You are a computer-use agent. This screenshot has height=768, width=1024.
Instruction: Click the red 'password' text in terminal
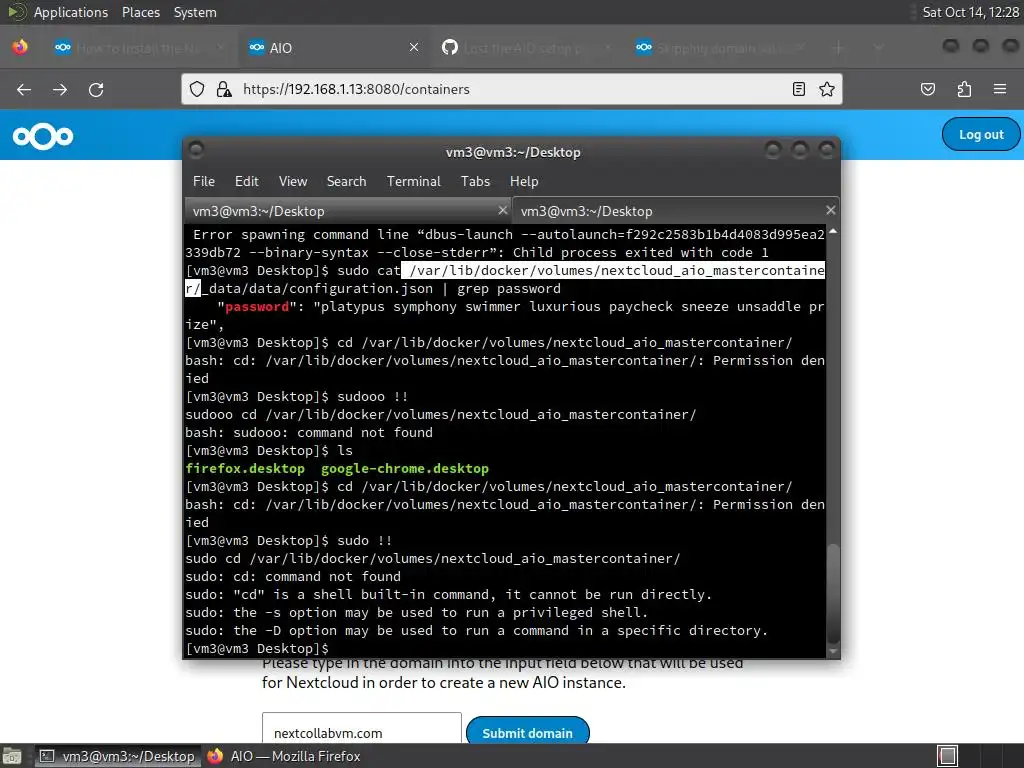point(257,307)
